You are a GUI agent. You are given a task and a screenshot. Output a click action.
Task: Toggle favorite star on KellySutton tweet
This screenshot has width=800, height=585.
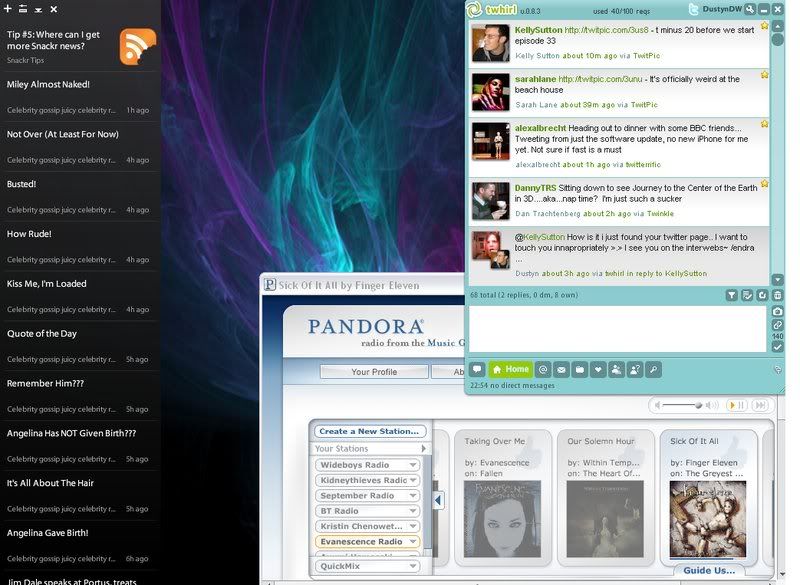(x=764, y=28)
